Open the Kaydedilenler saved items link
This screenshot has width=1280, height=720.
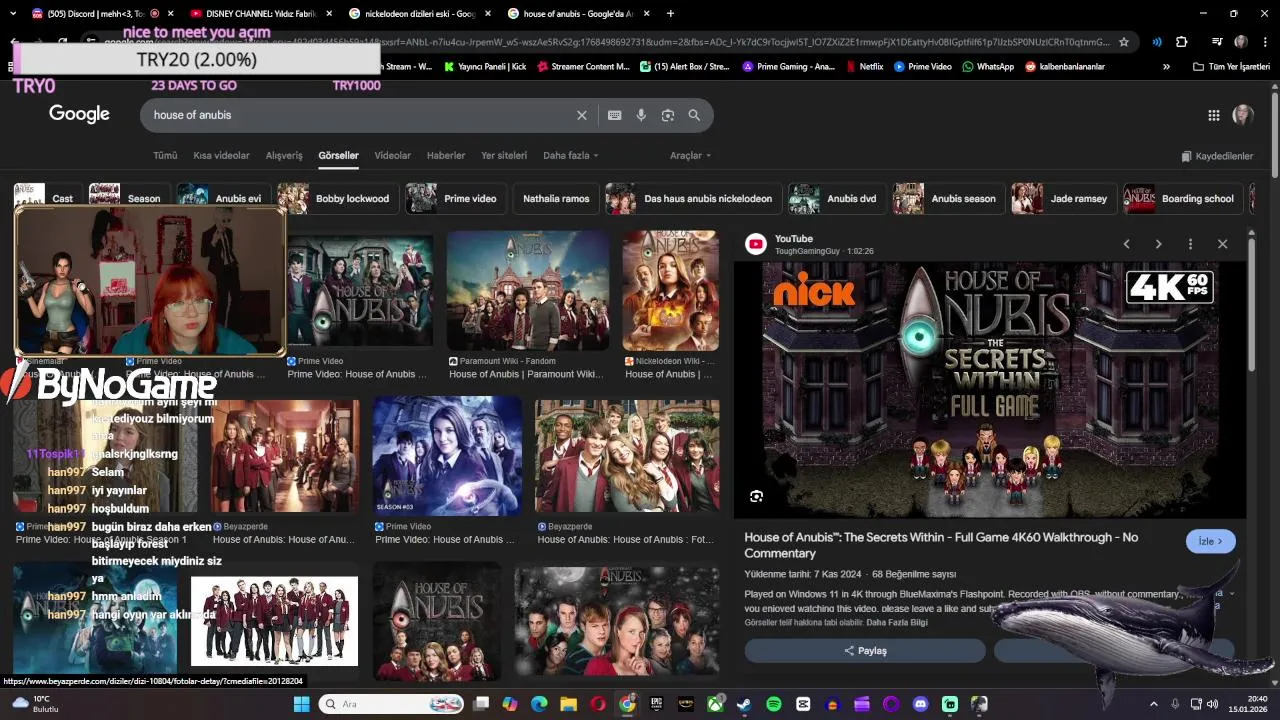1217,156
